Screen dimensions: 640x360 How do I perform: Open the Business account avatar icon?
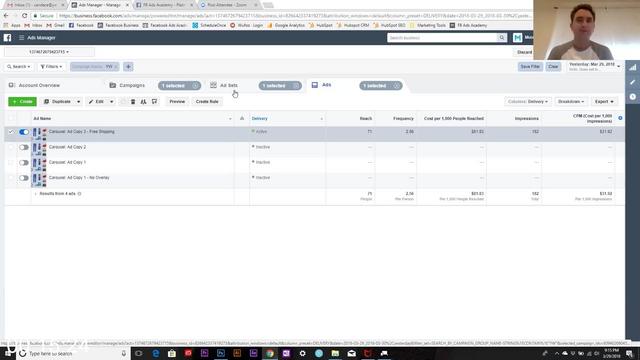click(518, 38)
